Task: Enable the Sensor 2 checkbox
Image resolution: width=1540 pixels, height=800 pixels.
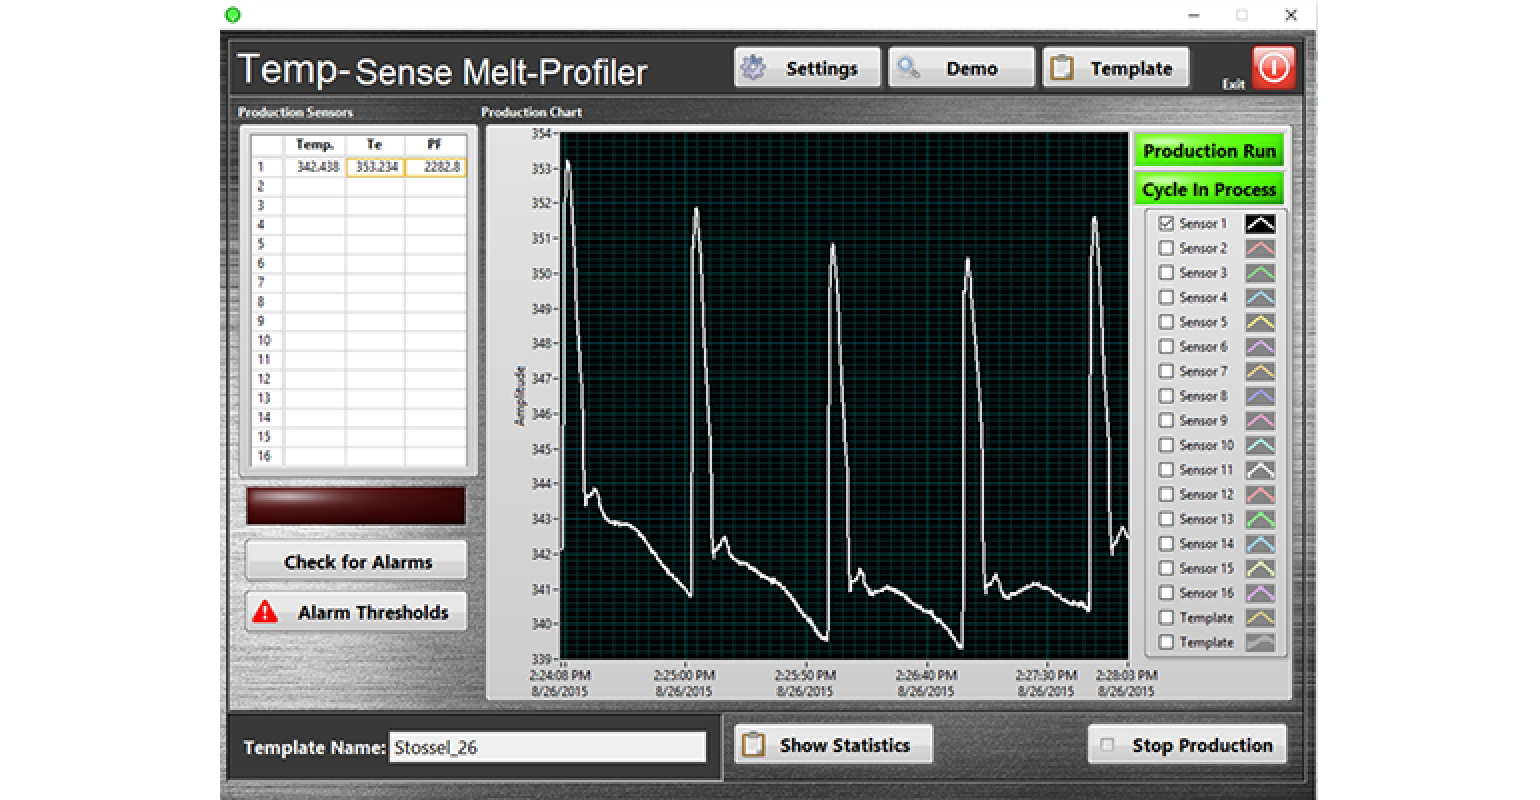Action: 1166,249
